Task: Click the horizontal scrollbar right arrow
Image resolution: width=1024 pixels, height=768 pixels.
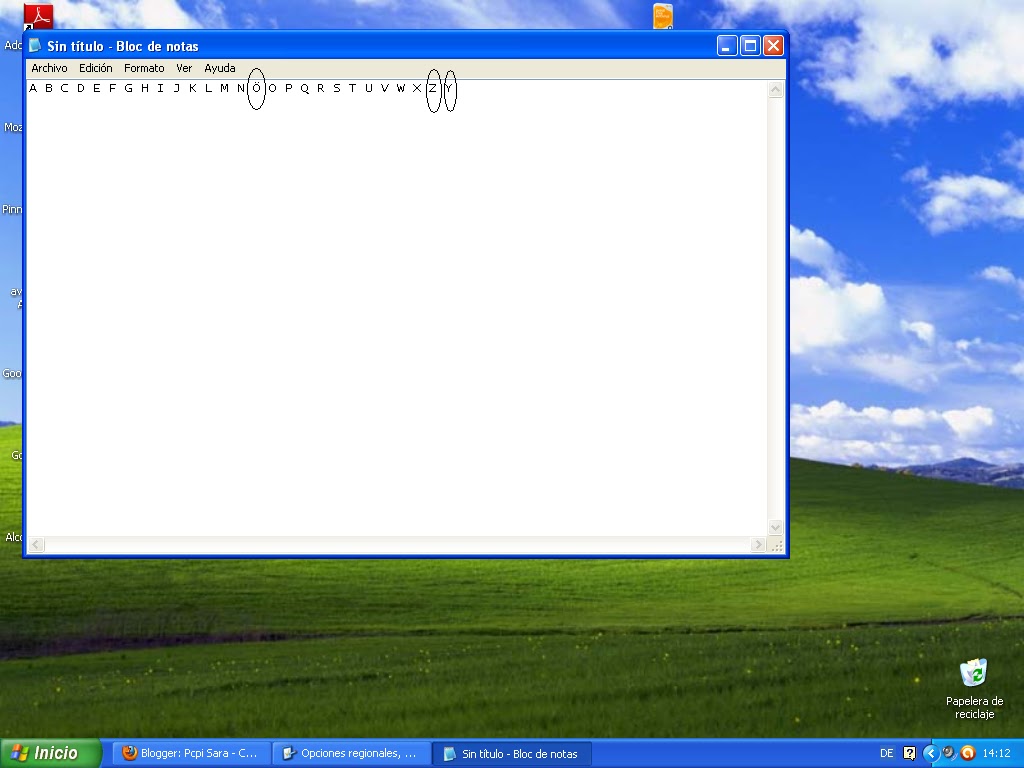Action: point(758,545)
